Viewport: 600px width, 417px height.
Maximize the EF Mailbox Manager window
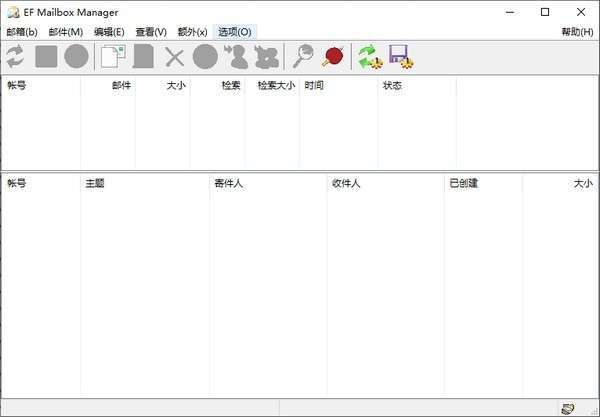click(545, 12)
